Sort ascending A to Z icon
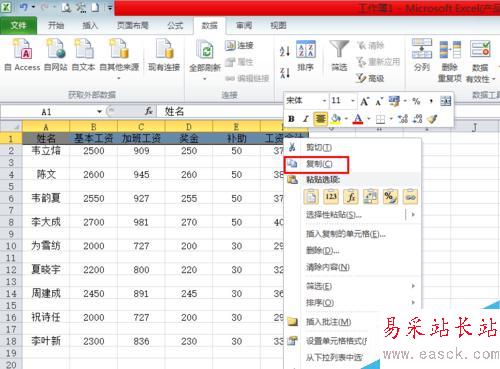This screenshot has height=369, width=500. [285, 50]
